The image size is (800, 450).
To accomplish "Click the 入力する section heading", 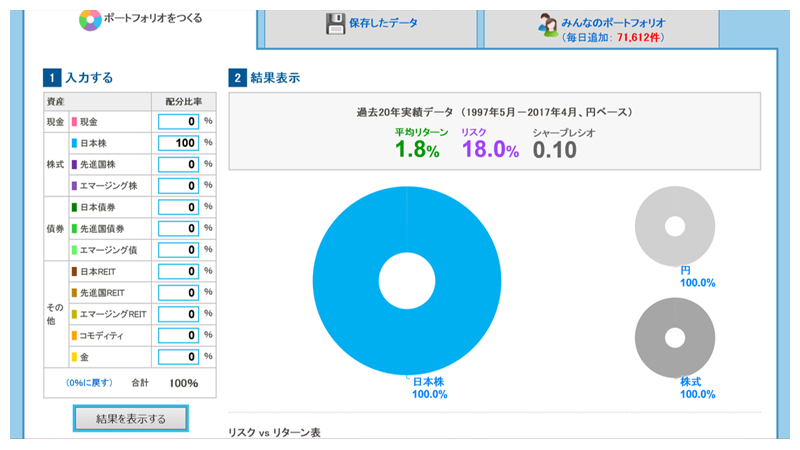I will pyautogui.click(x=89, y=78).
